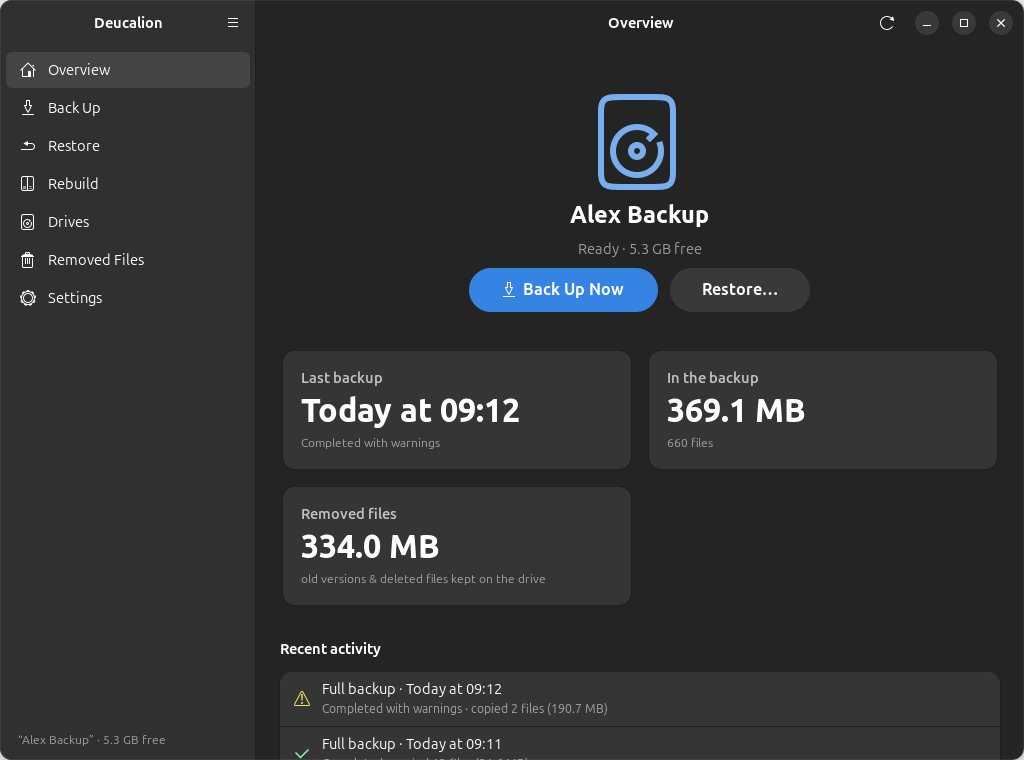Open the Drives page
Viewport: 1024px width, 760px height.
128,222
